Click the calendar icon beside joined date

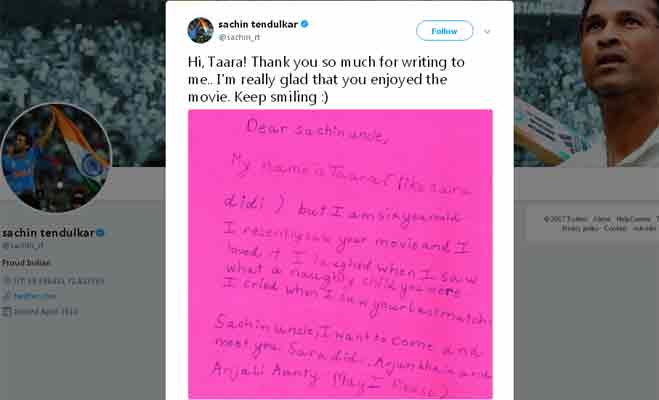6,311
